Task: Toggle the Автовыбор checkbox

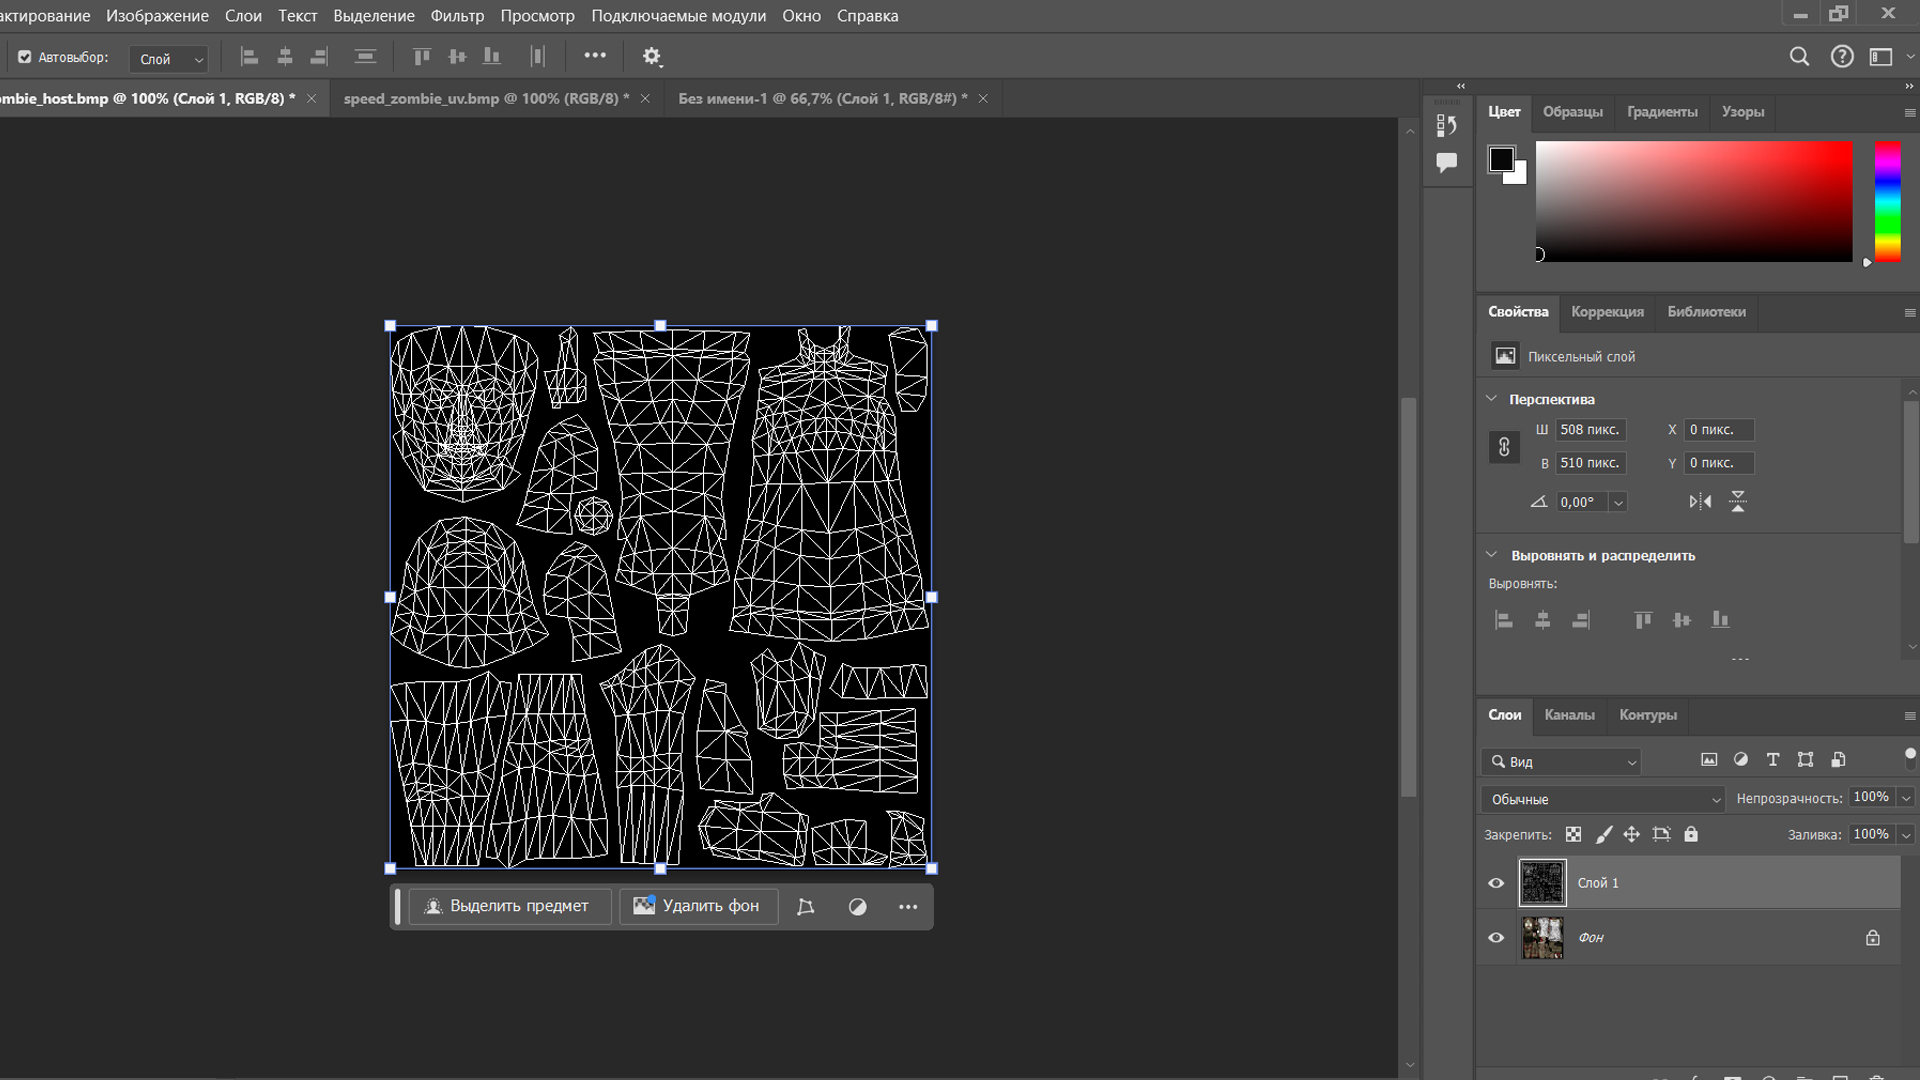Action: [x=25, y=57]
